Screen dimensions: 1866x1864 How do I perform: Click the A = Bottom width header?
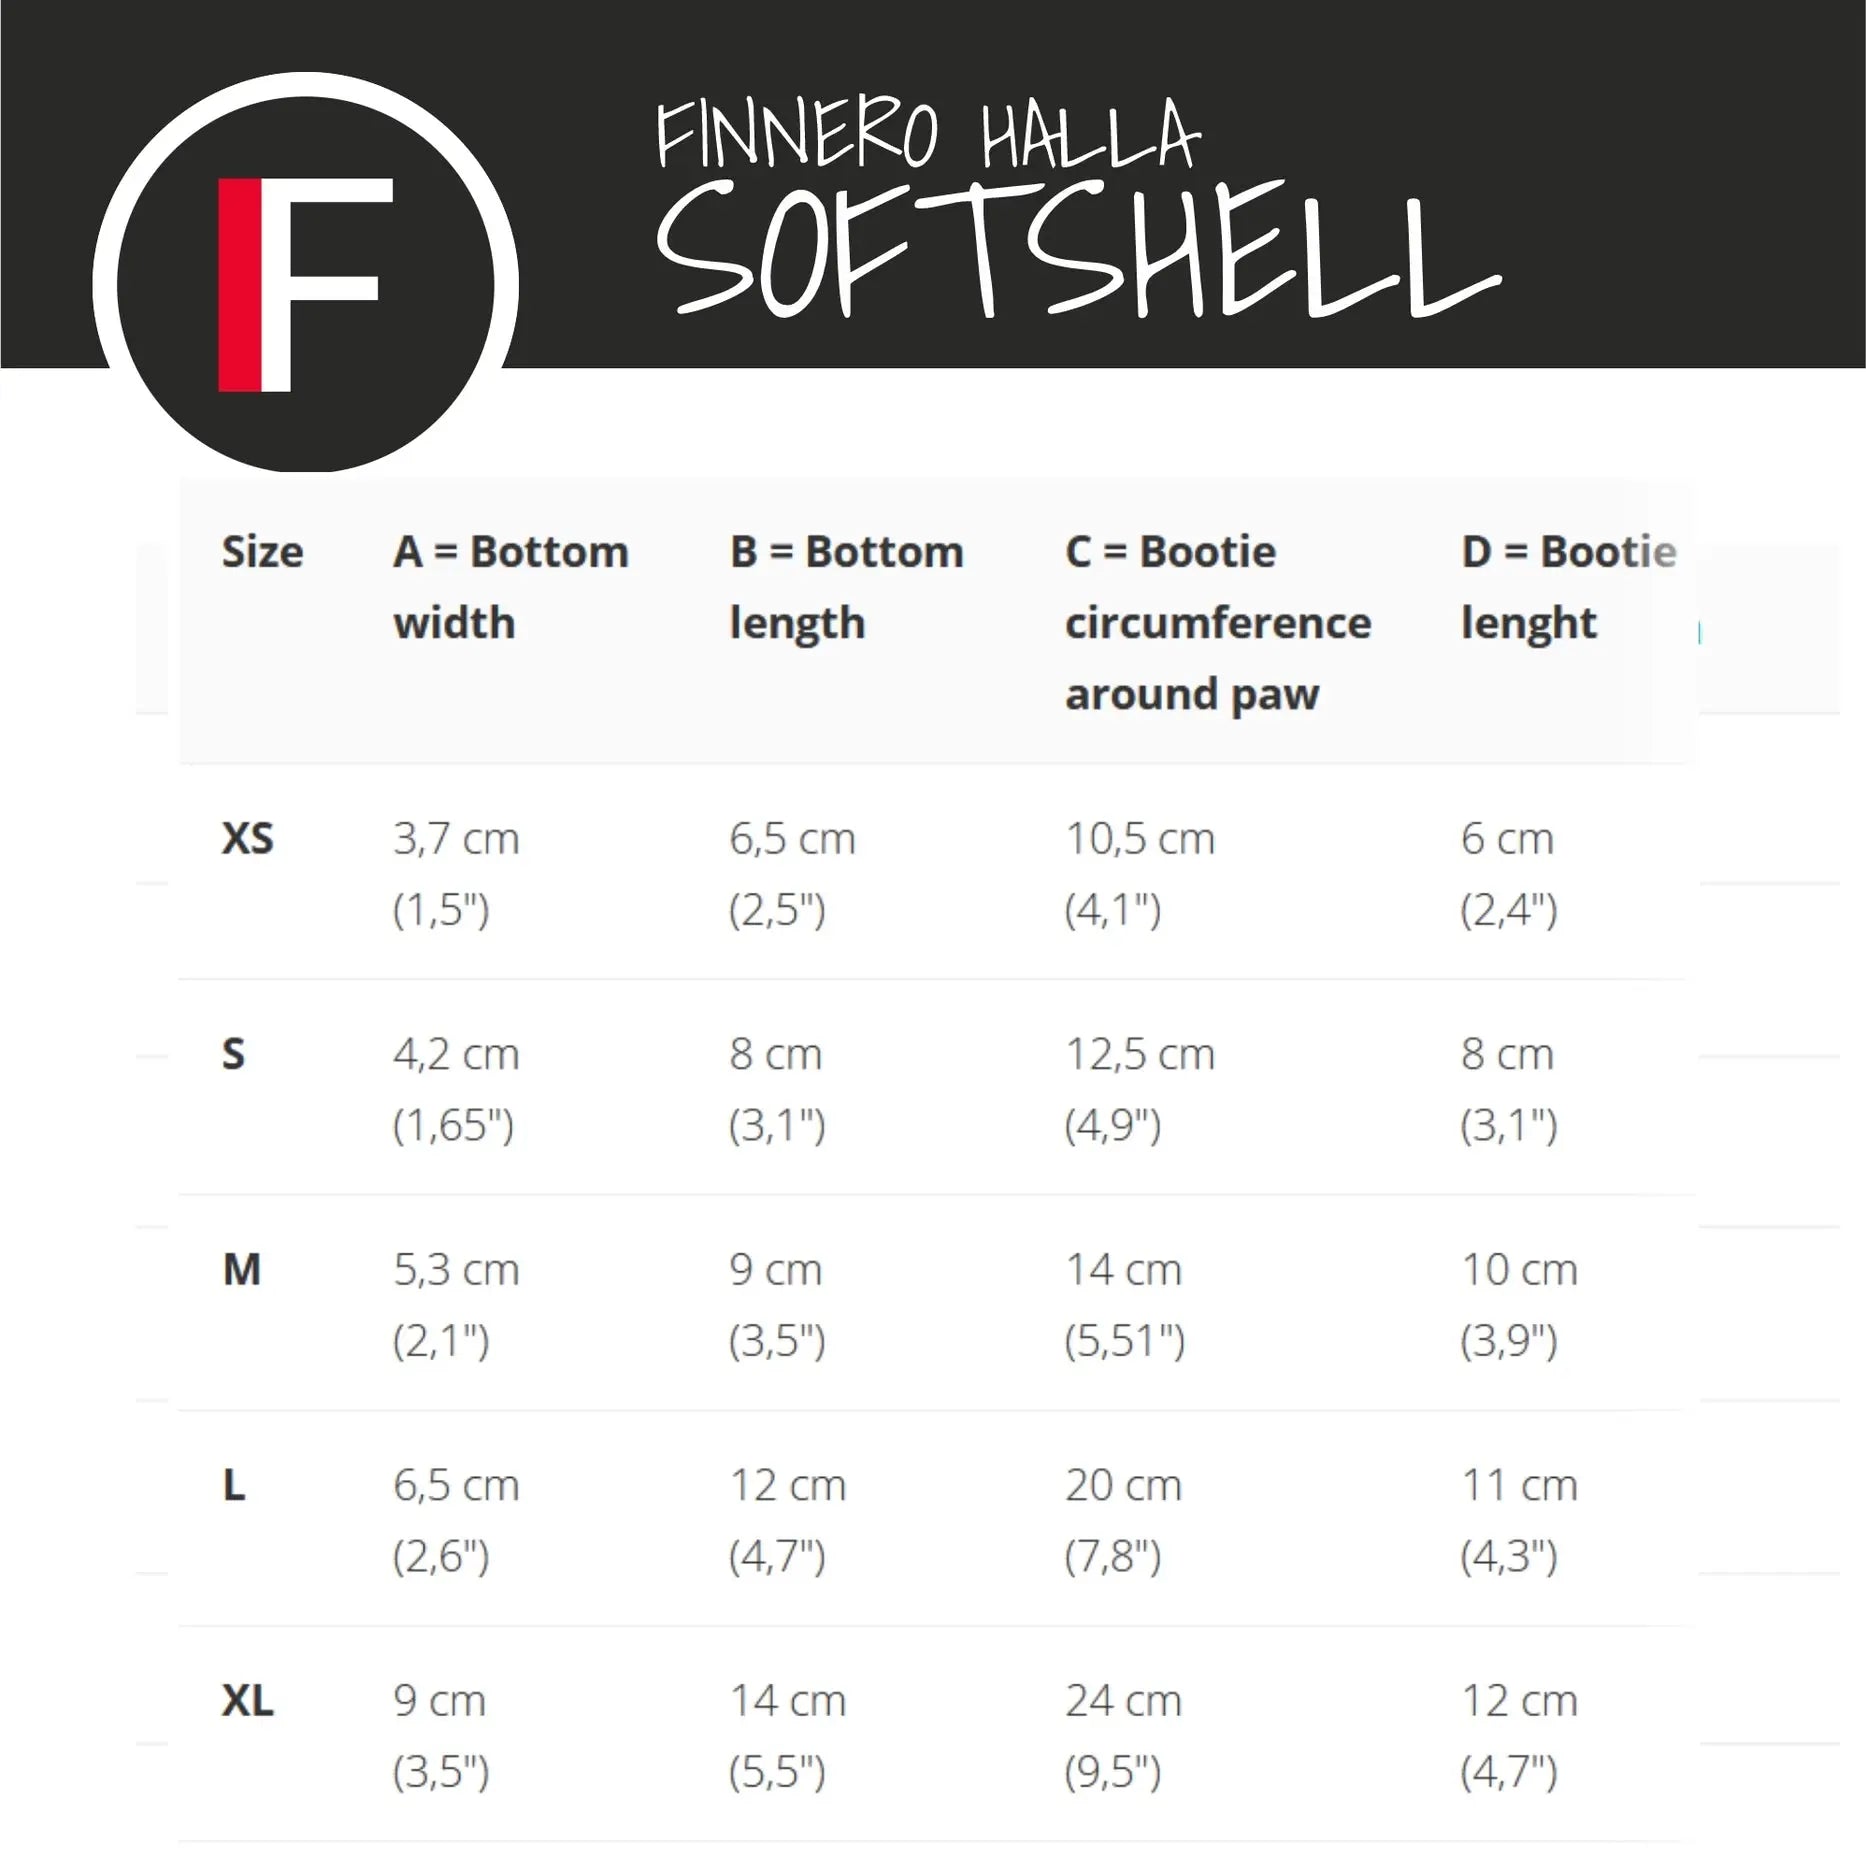point(510,587)
